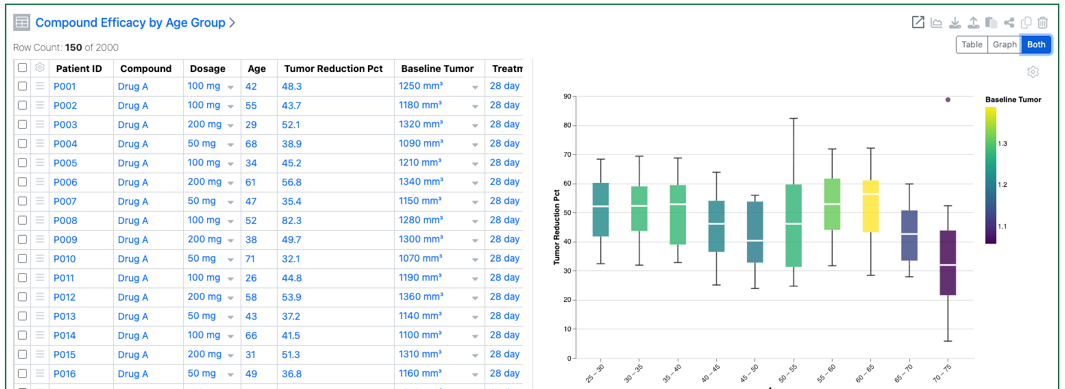This screenshot has height=389, width=1065.
Task: Click the trash delete icon
Action: pyautogui.click(x=1043, y=22)
